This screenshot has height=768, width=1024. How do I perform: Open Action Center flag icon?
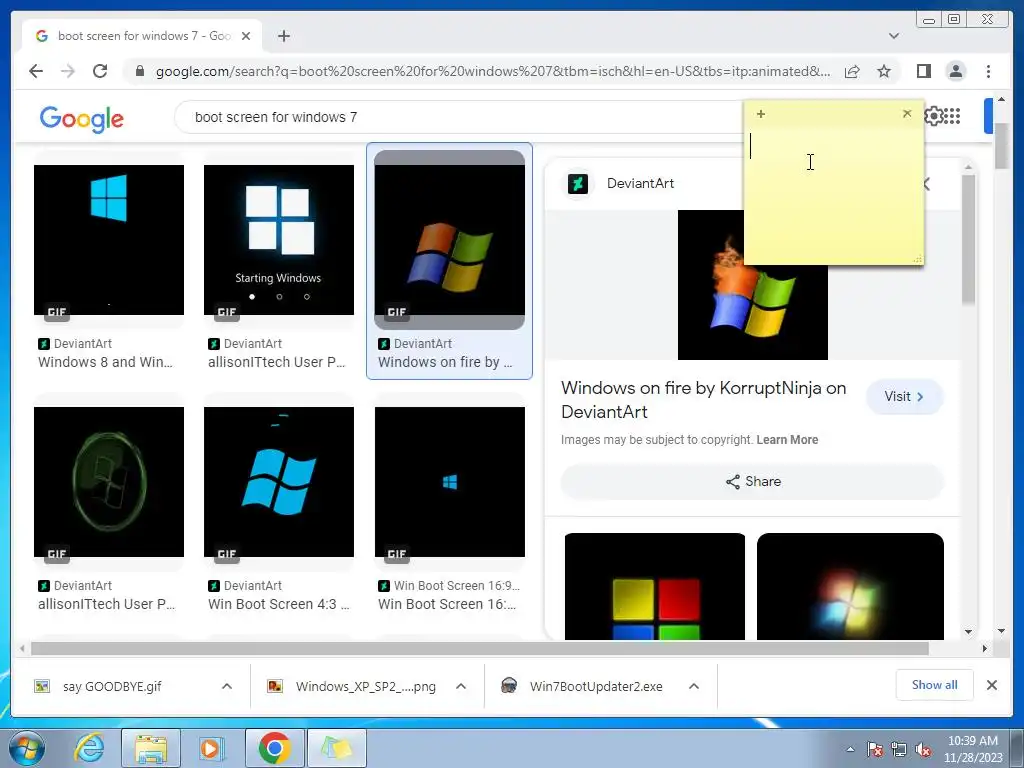(x=875, y=750)
